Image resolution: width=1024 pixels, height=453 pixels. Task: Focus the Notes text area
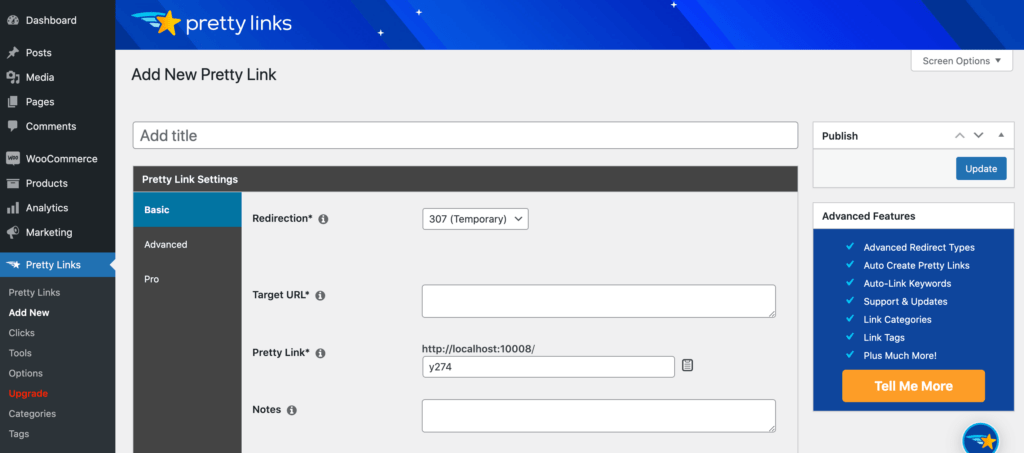[x=599, y=416]
